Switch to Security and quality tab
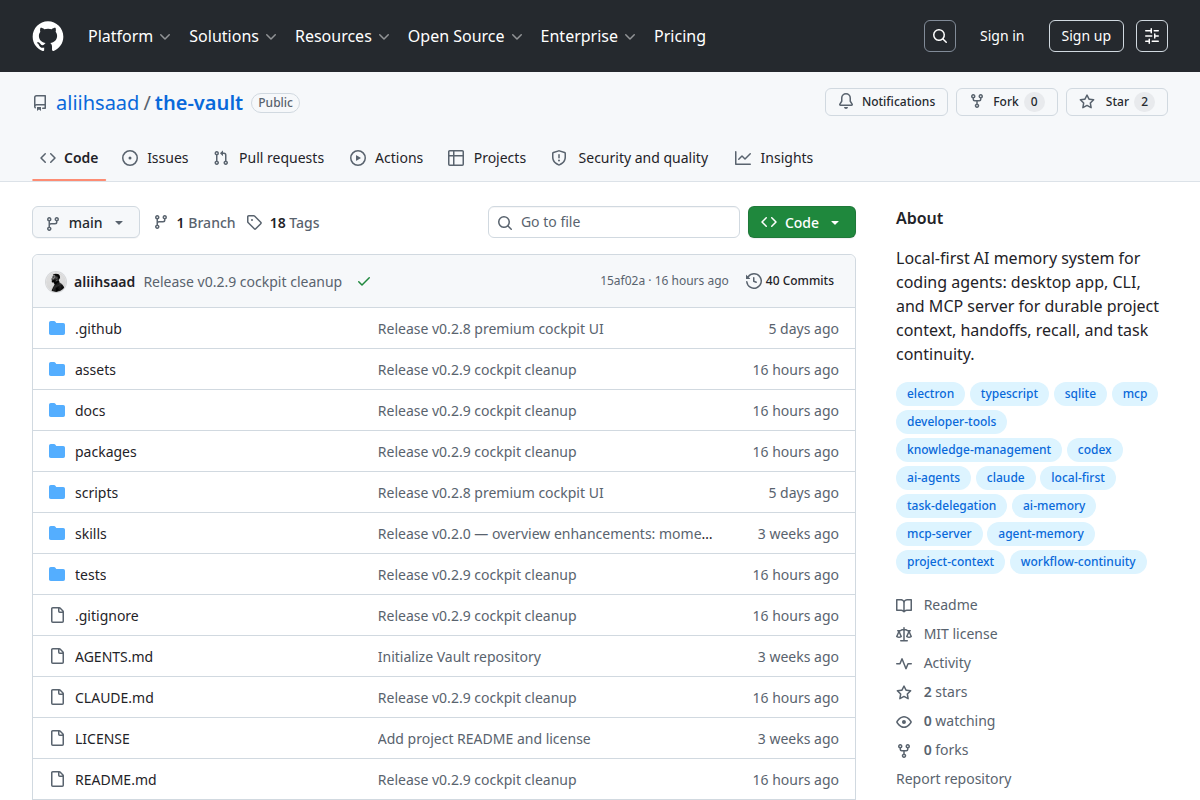Viewport: 1200px width, 800px height. [630, 158]
